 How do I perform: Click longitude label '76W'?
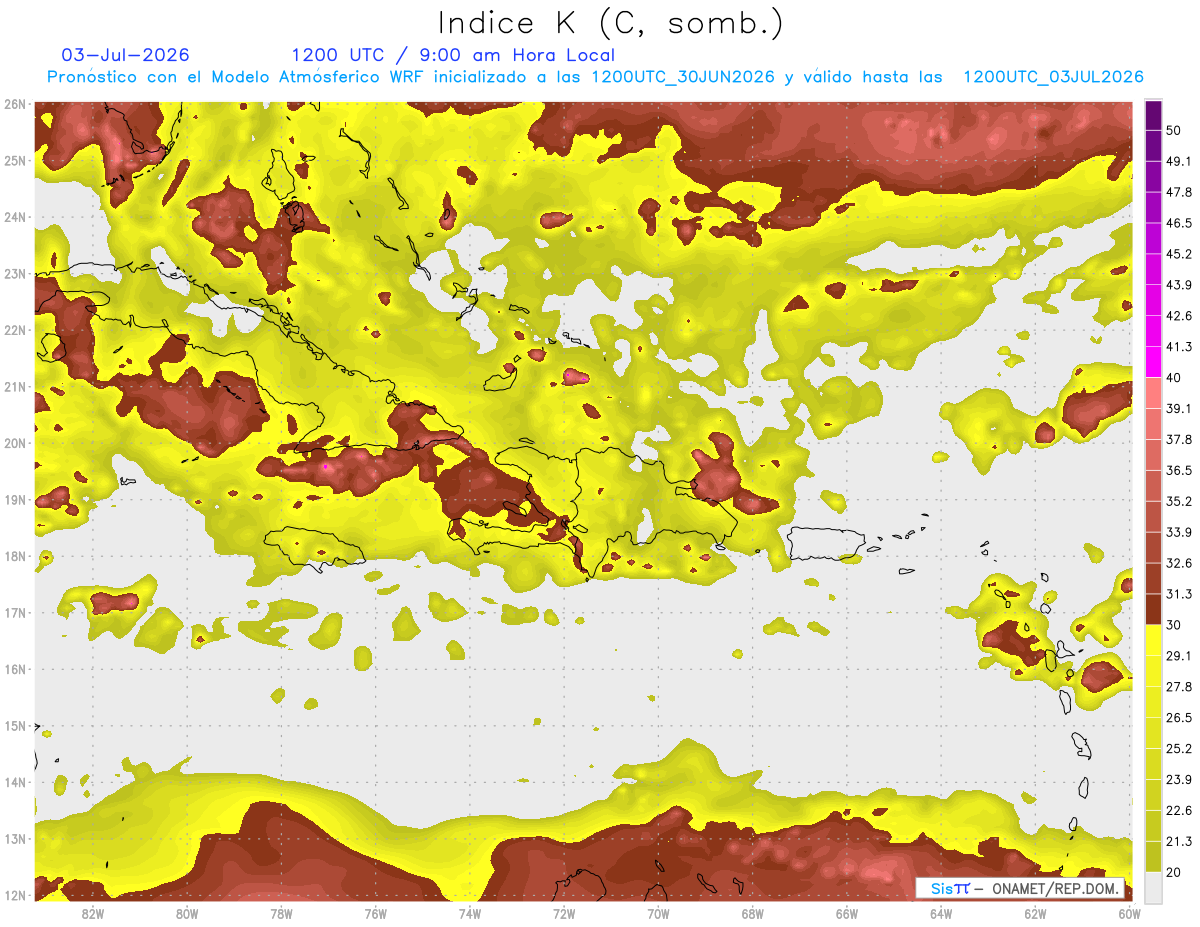(375, 914)
